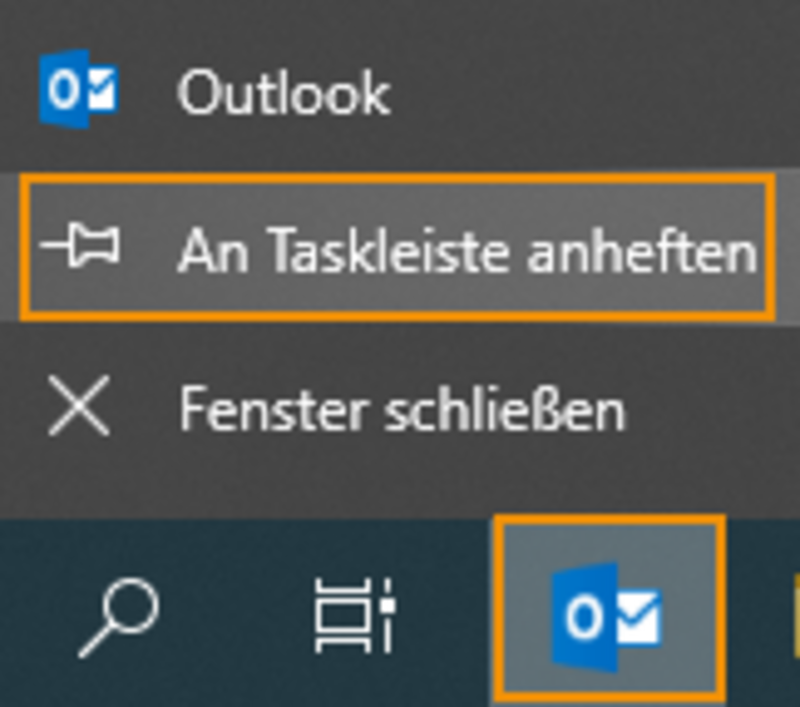Screen dimensions: 800x707
Task: Close the Outlook window via jump list
Action: click(x=400, y=407)
